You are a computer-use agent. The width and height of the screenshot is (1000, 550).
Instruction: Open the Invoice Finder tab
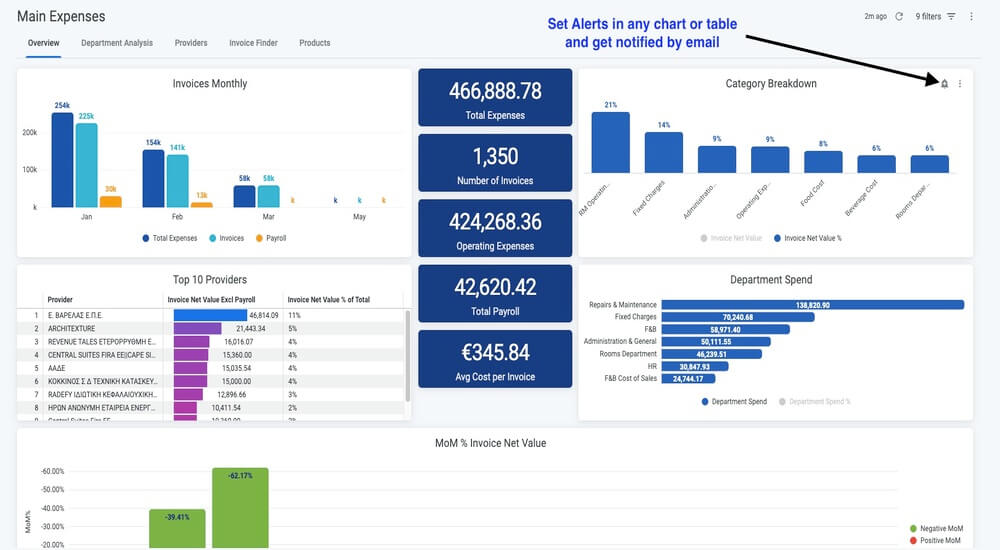coord(253,43)
